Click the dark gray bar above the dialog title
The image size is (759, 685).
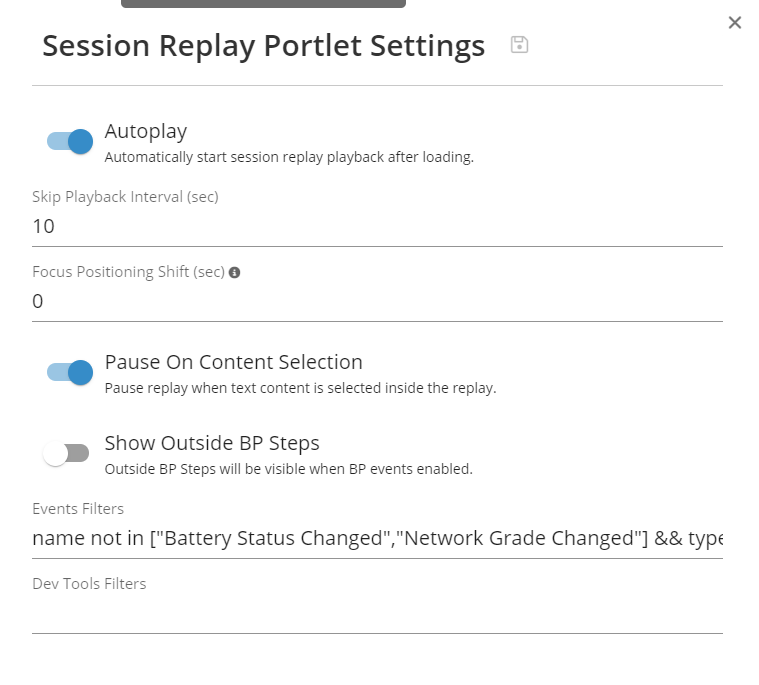(x=263, y=4)
